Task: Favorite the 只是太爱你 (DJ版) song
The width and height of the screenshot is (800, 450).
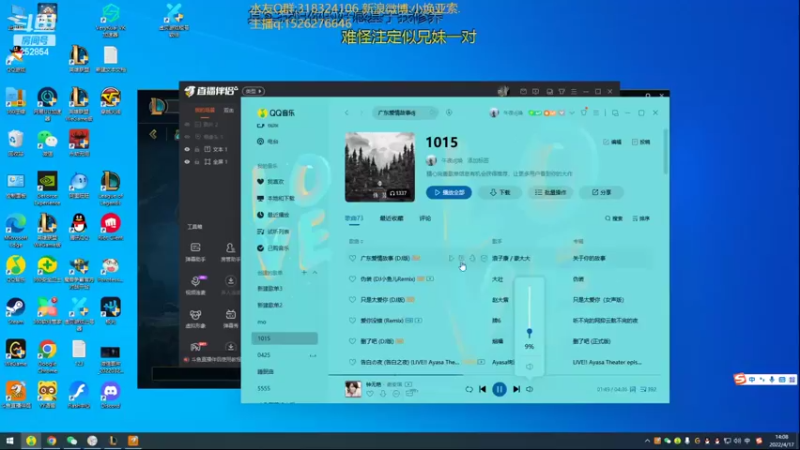Action: click(x=352, y=299)
